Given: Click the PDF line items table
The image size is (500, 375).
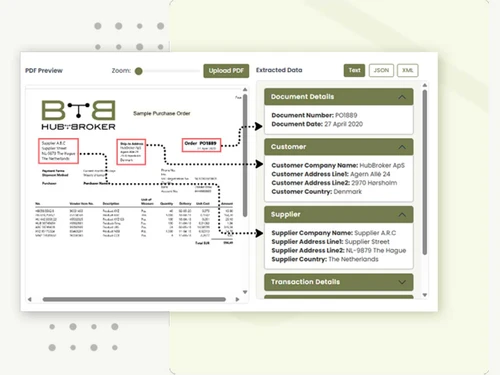Looking at the screenshot, I should pos(134,222).
